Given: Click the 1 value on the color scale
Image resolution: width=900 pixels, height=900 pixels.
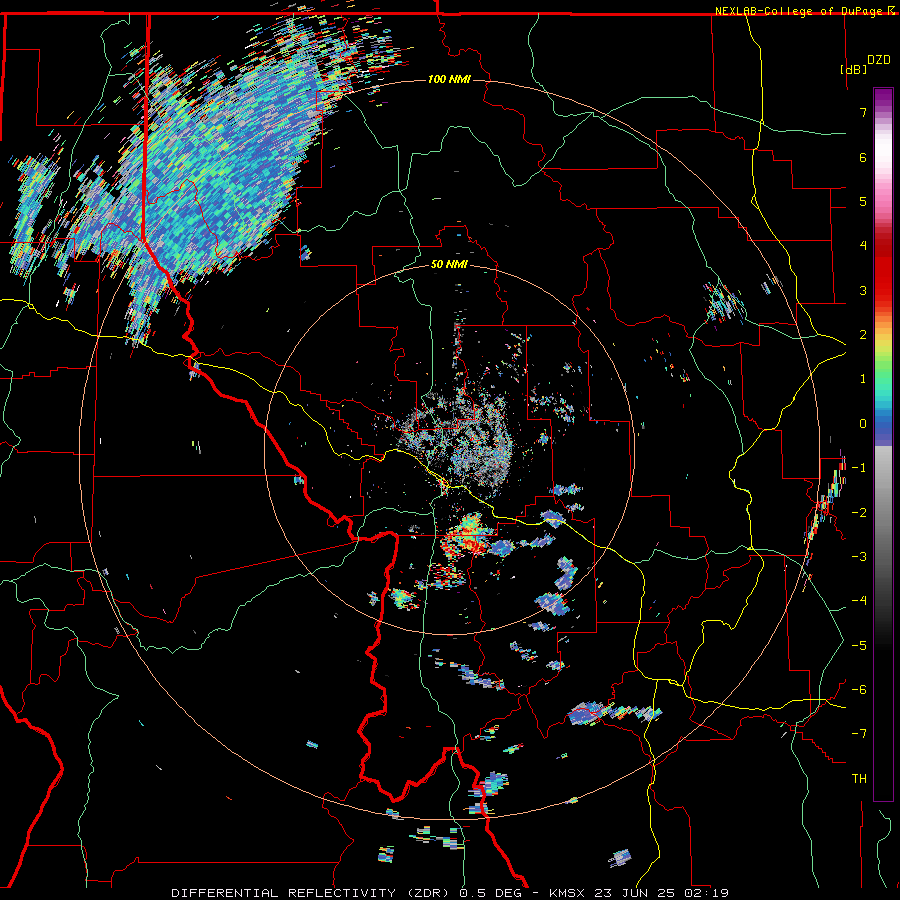Looking at the screenshot, I should click(x=863, y=379).
